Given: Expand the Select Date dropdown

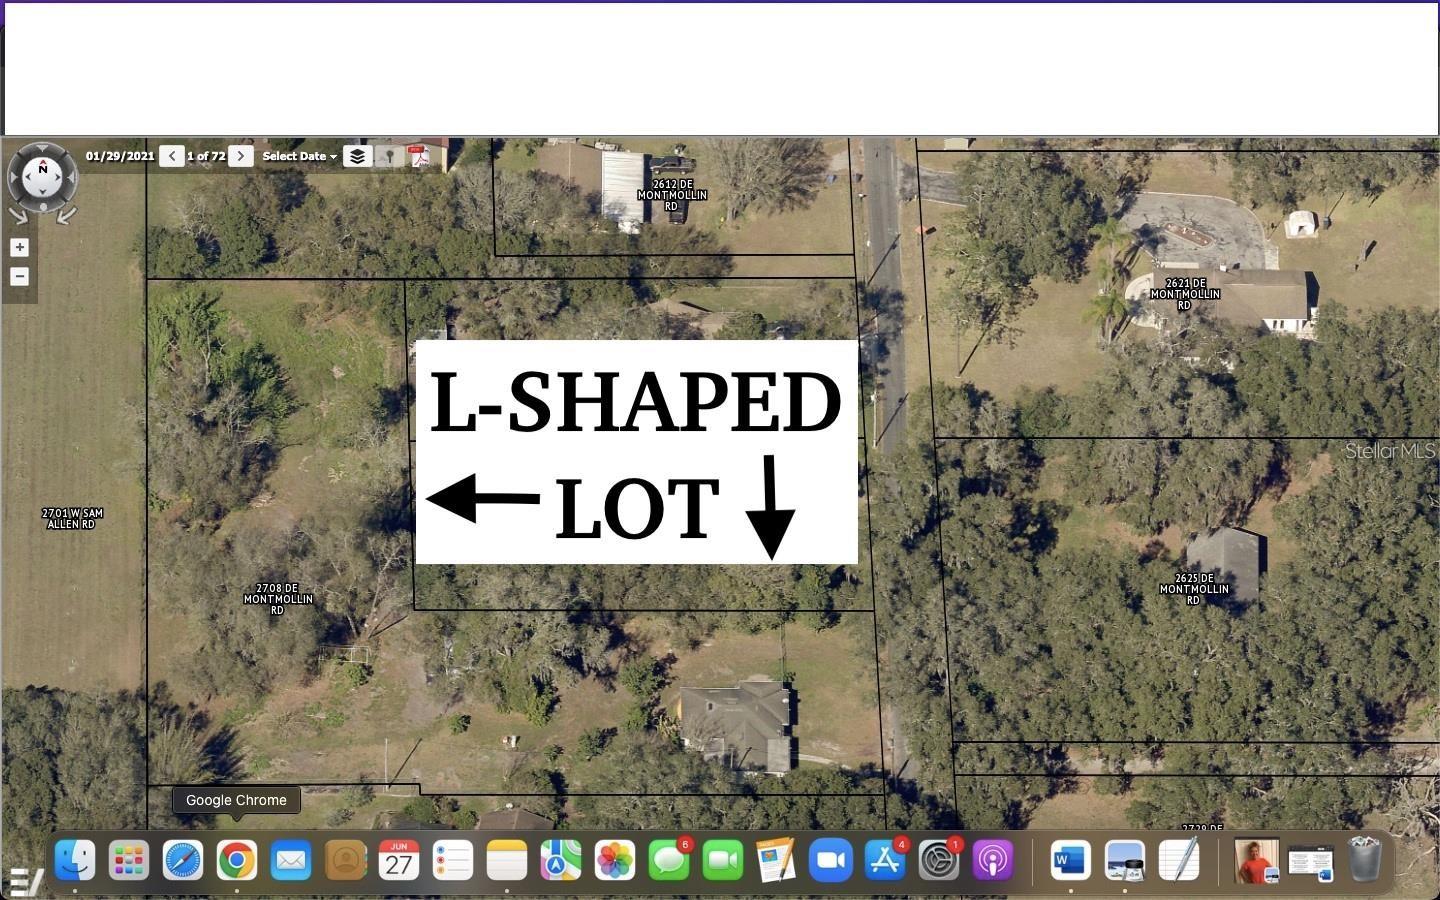Looking at the screenshot, I should pyautogui.click(x=299, y=156).
